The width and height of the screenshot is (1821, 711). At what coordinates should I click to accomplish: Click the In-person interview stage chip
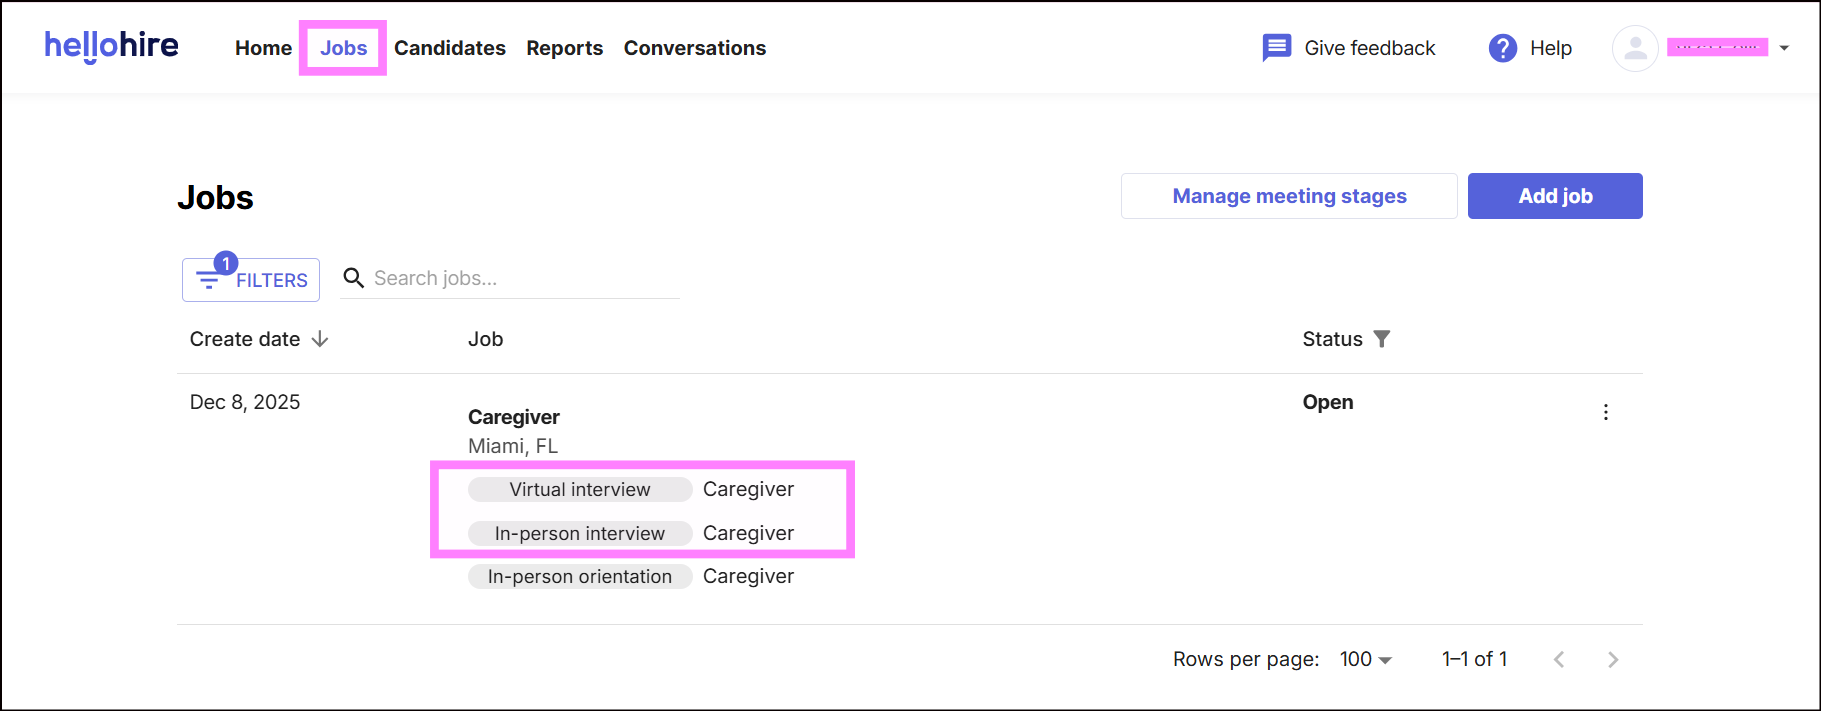click(x=580, y=533)
